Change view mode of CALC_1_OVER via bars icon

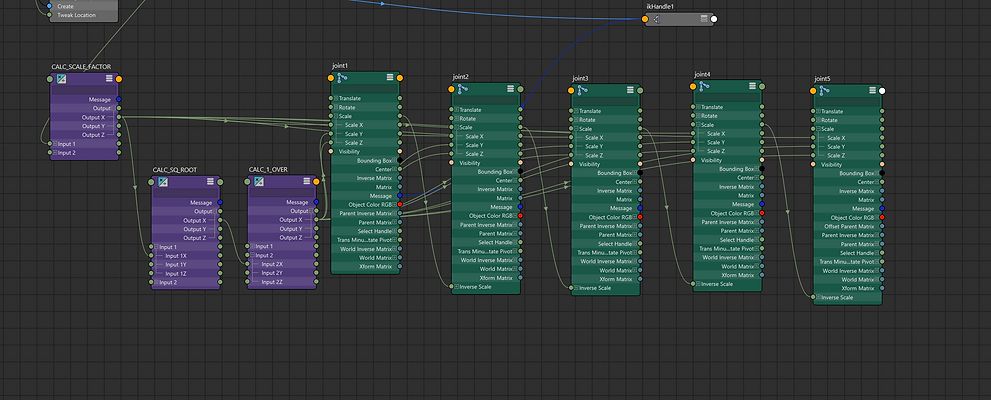pos(307,182)
